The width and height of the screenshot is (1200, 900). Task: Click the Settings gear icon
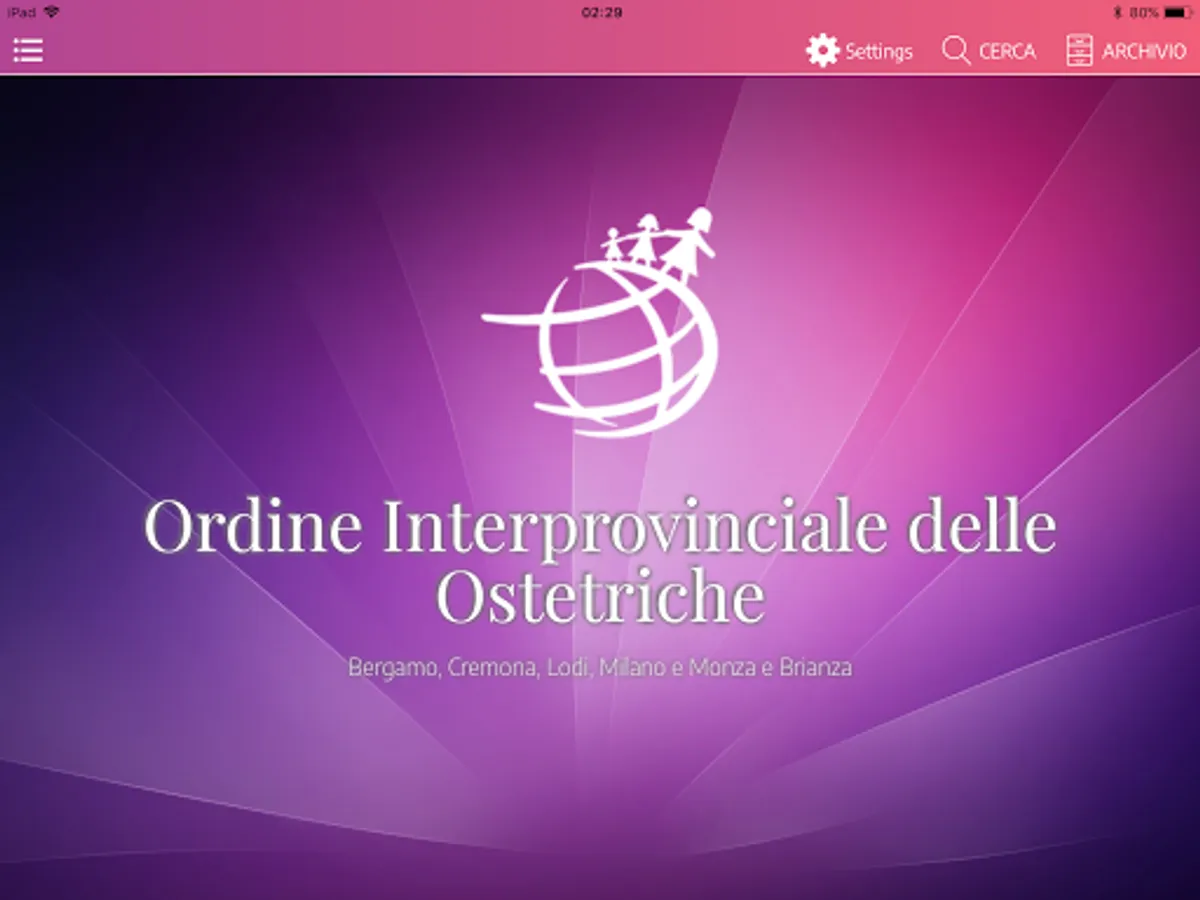coord(822,50)
